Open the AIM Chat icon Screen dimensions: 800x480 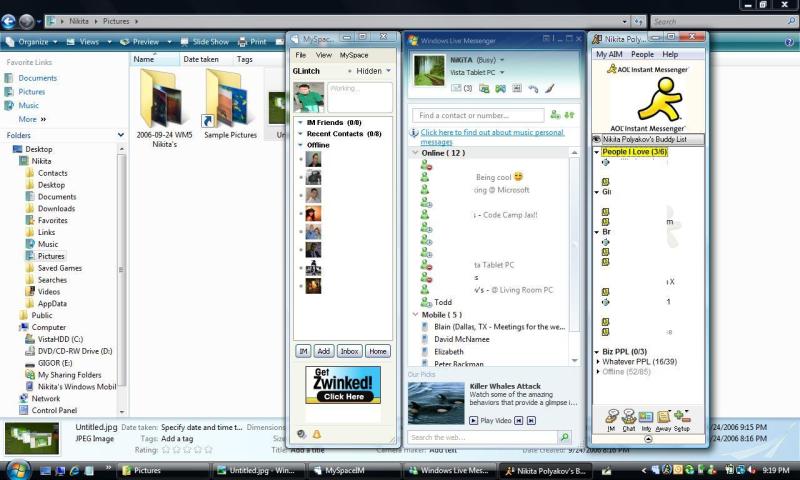629,420
